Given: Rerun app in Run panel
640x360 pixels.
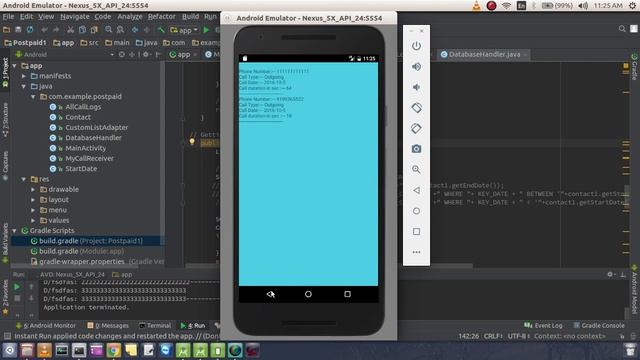Looking at the screenshot, I should click(17, 287).
